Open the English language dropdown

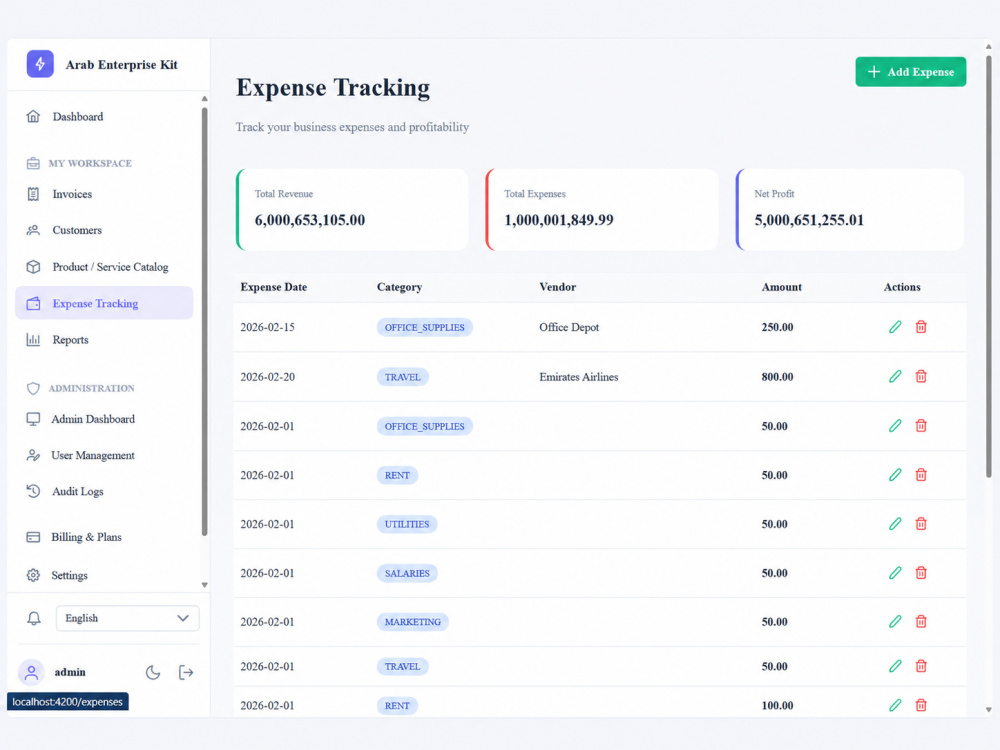128,618
